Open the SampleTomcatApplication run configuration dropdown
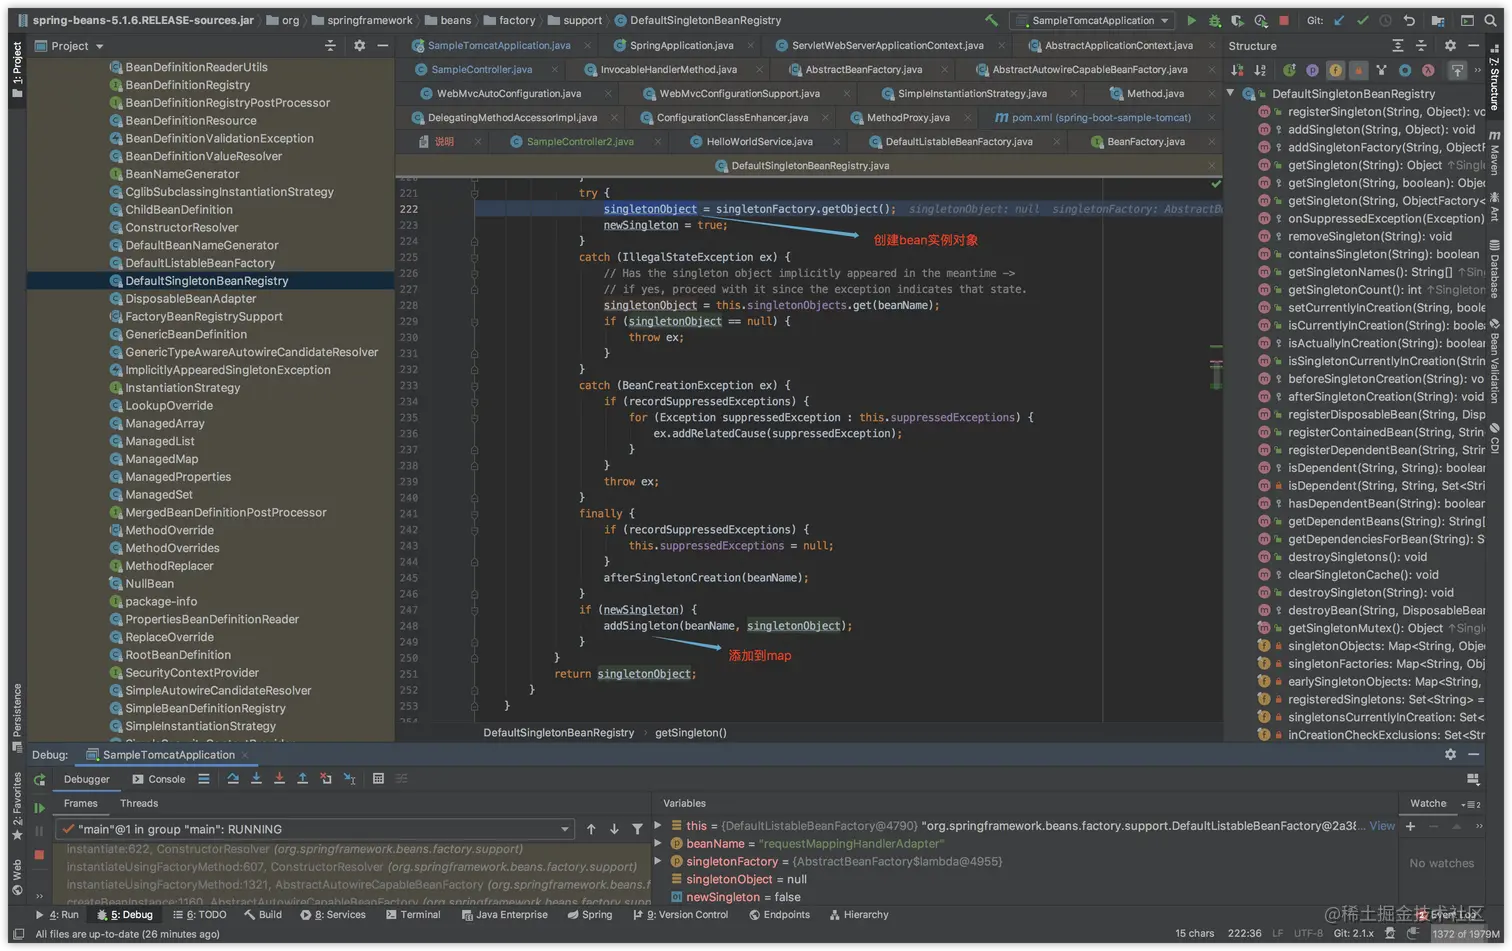1512x951 pixels. 1093,20
